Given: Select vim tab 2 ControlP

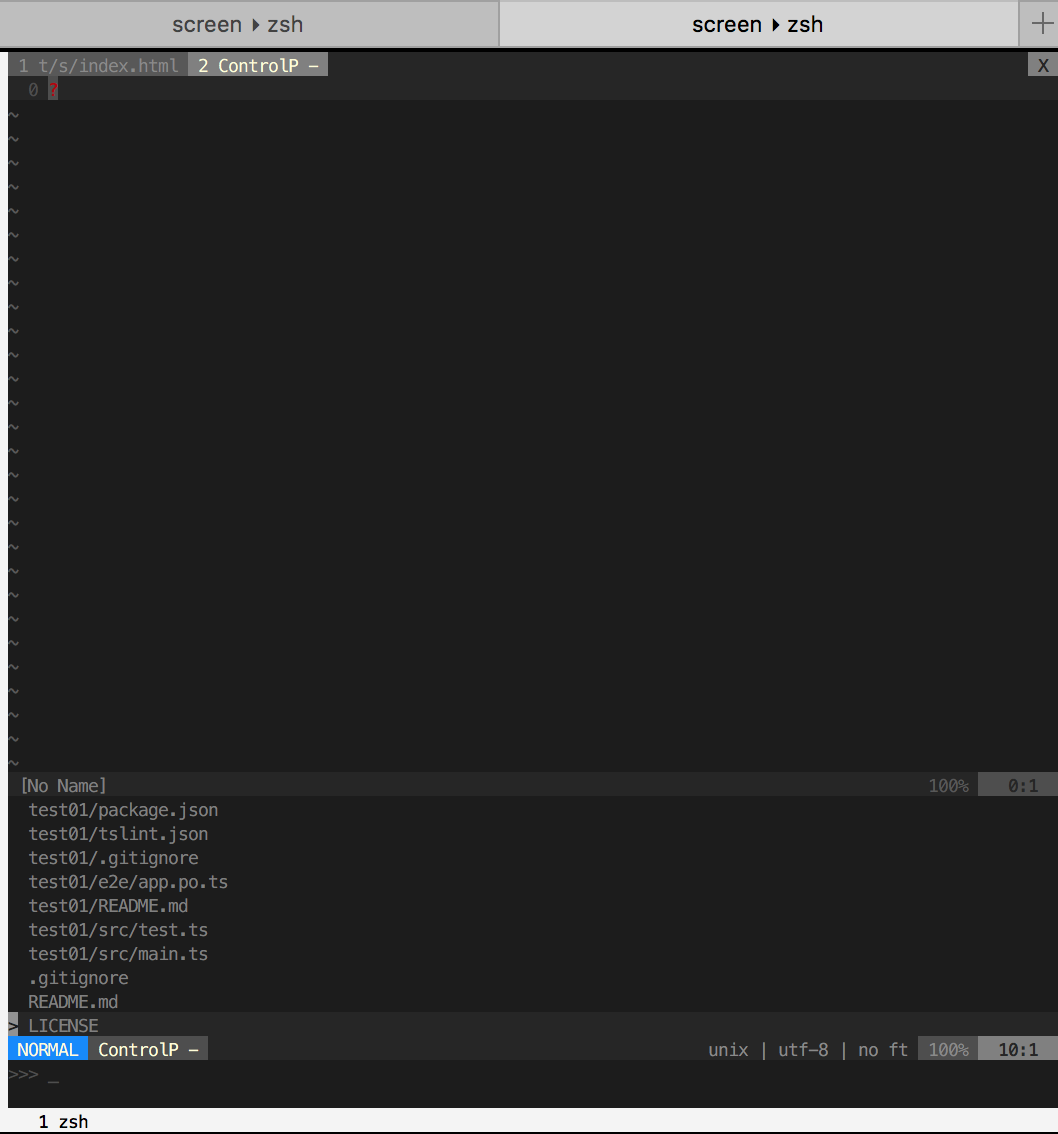Looking at the screenshot, I should click(258, 65).
